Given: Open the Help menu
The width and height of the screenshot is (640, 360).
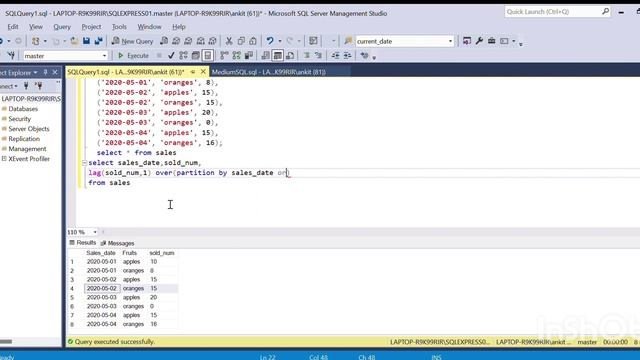Looking at the screenshot, I should coord(179,27).
